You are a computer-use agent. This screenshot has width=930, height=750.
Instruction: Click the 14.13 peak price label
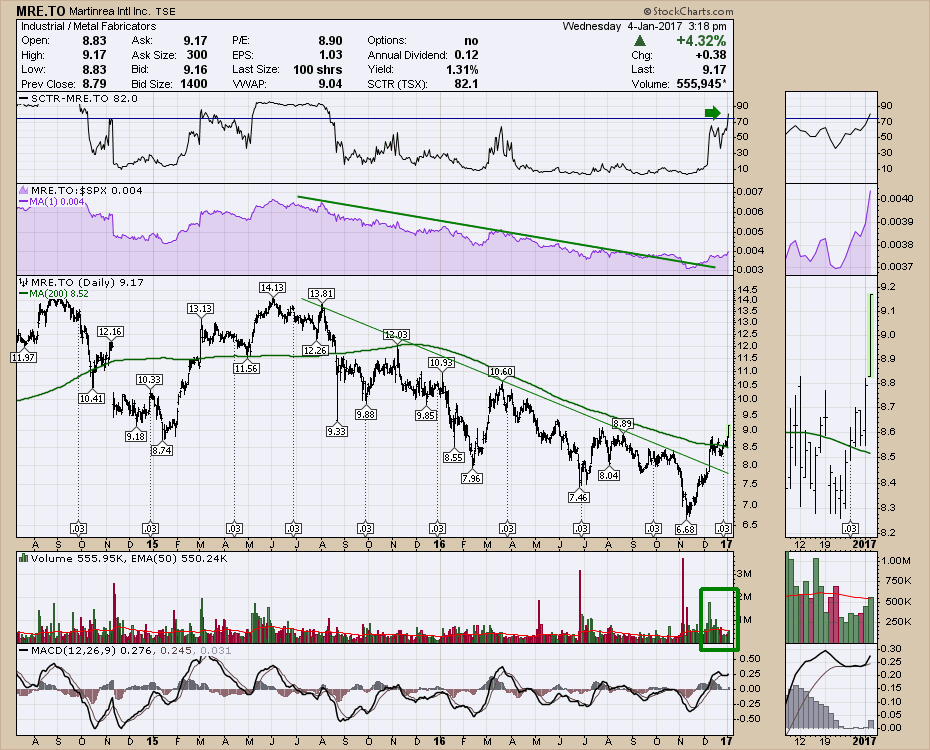272,288
